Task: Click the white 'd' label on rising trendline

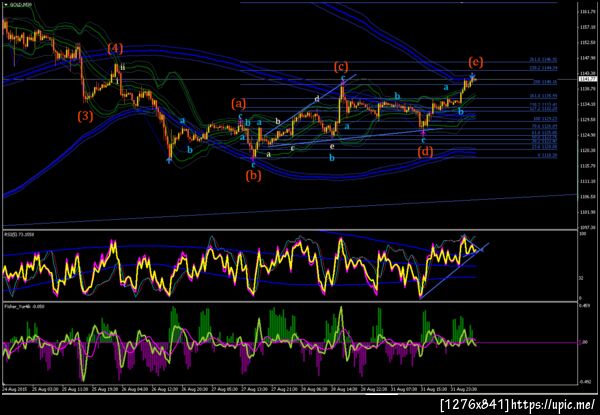Action: (x=317, y=99)
